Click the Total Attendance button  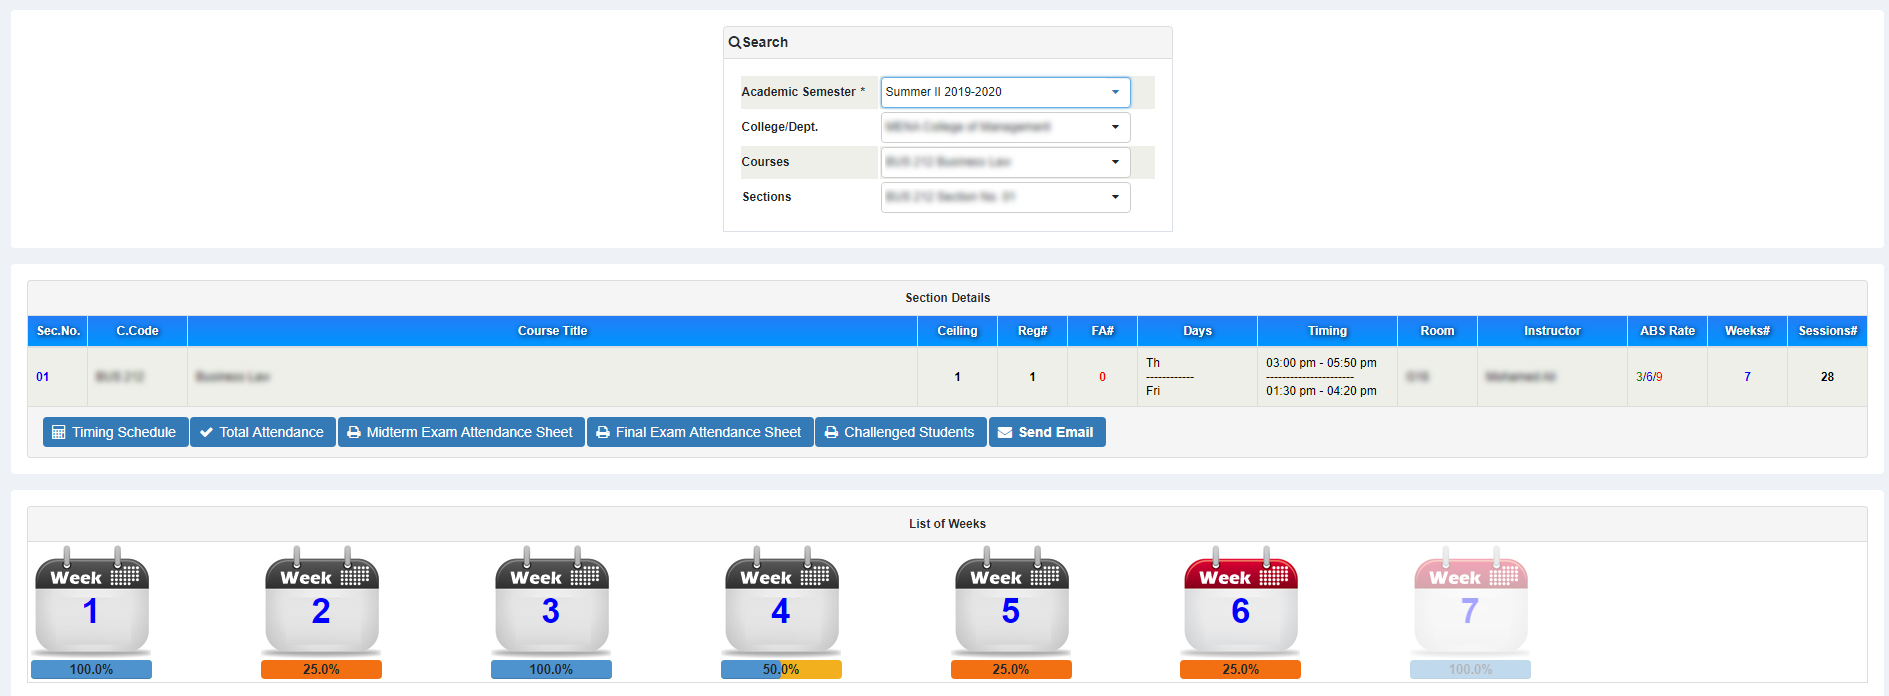pos(263,432)
